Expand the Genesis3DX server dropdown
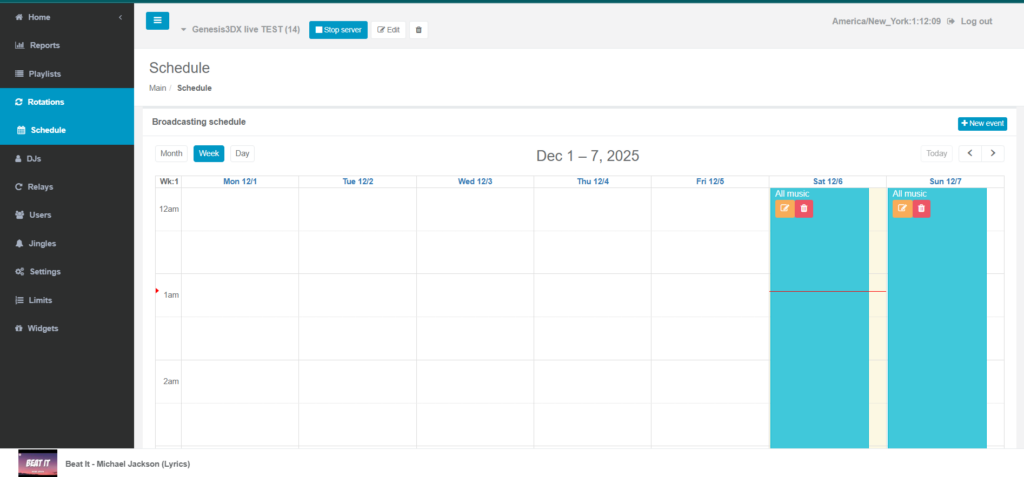 click(x=184, y=30)
